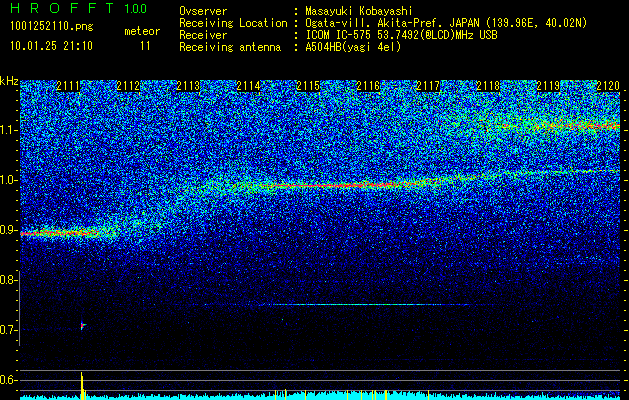Click the antenna text A504HB(yagi 4el)
The width and height of the screenshot is (629, 400).
(x=353, y=47)
